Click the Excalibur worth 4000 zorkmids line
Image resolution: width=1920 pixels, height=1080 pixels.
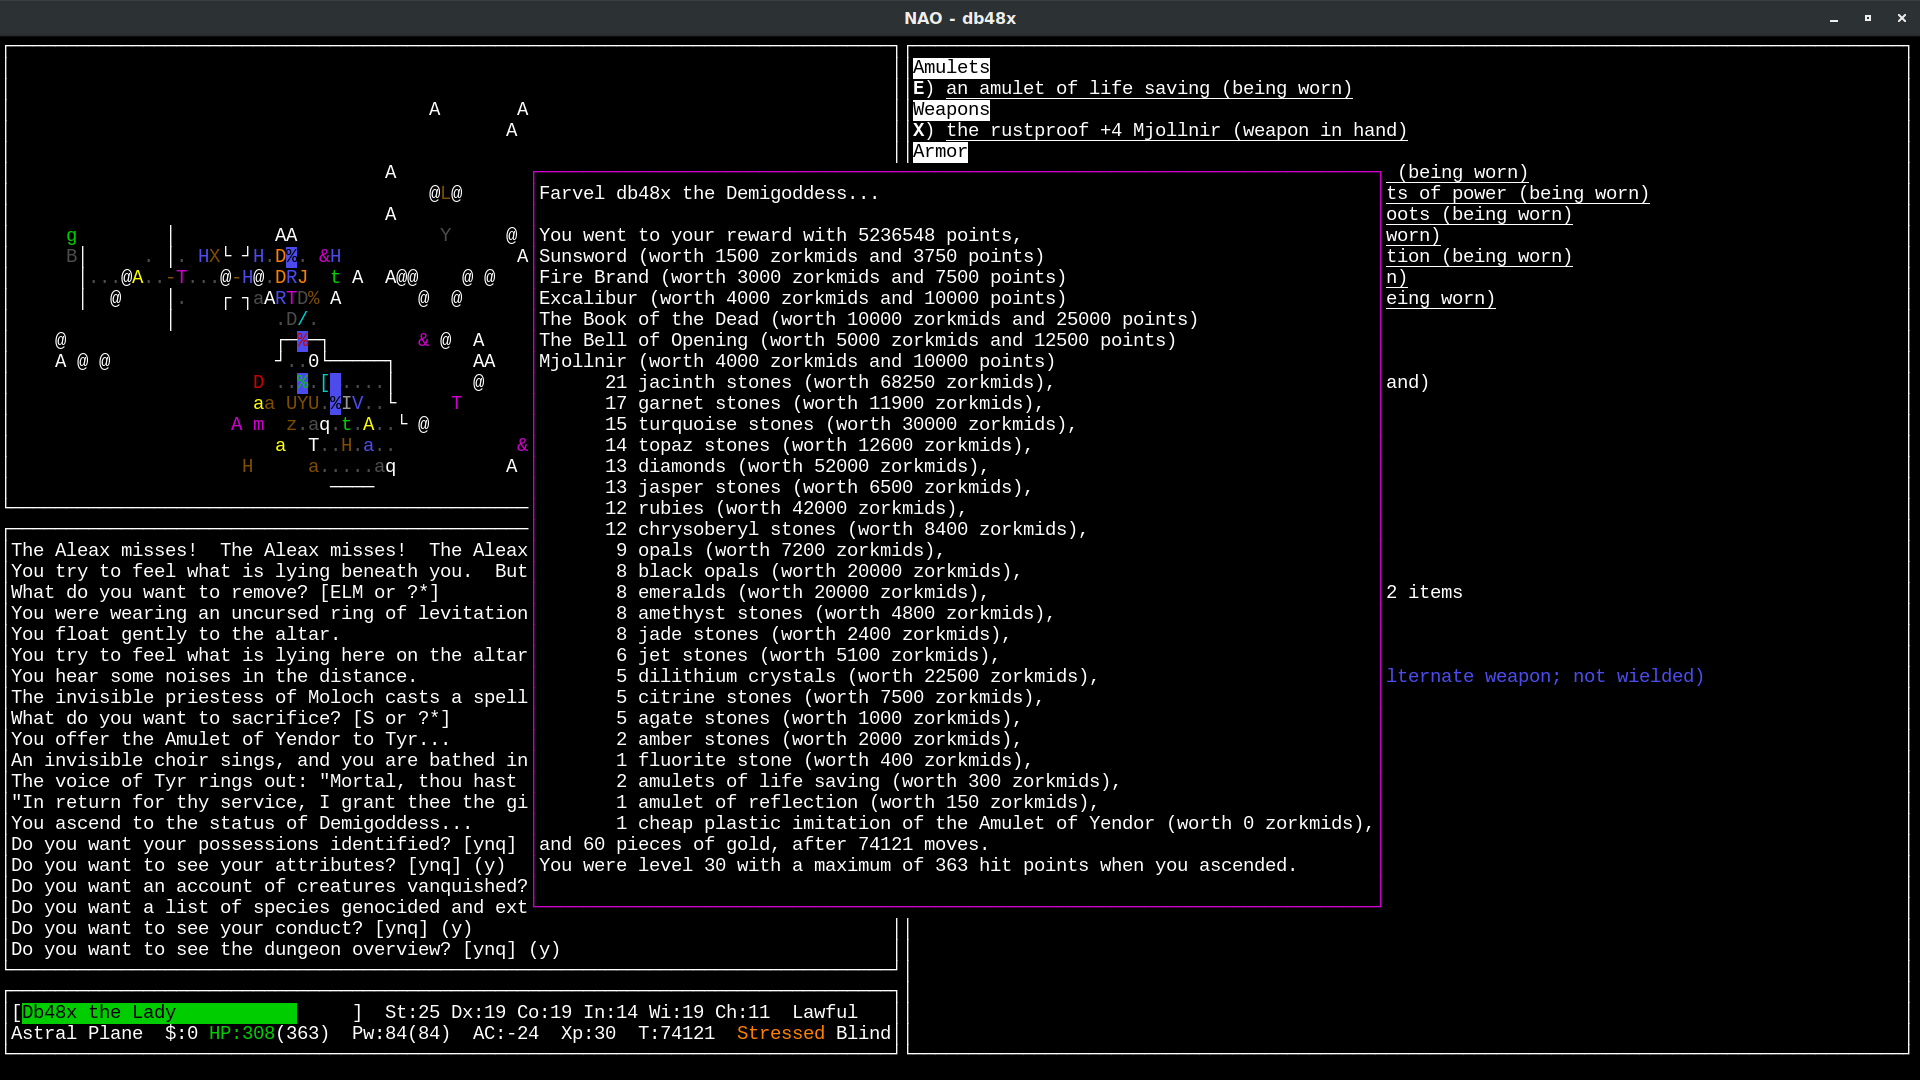coord(802,298)
